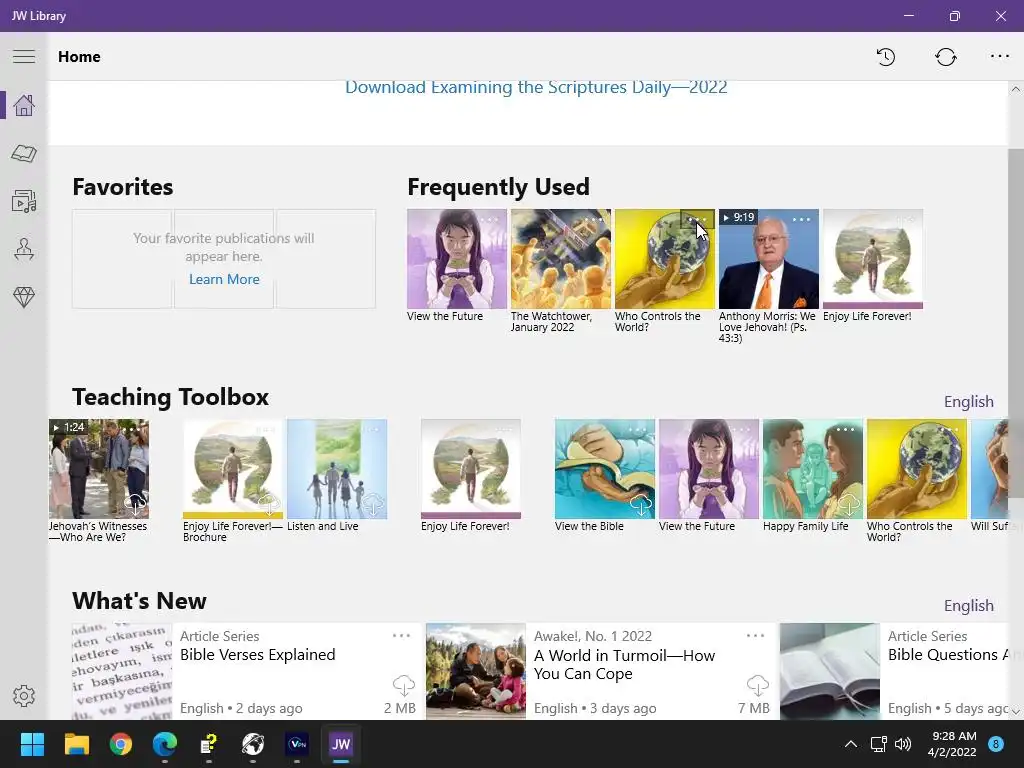Open The Watchtower, January 2022
The image size is (1024, 768).
(x=560, y=259)
